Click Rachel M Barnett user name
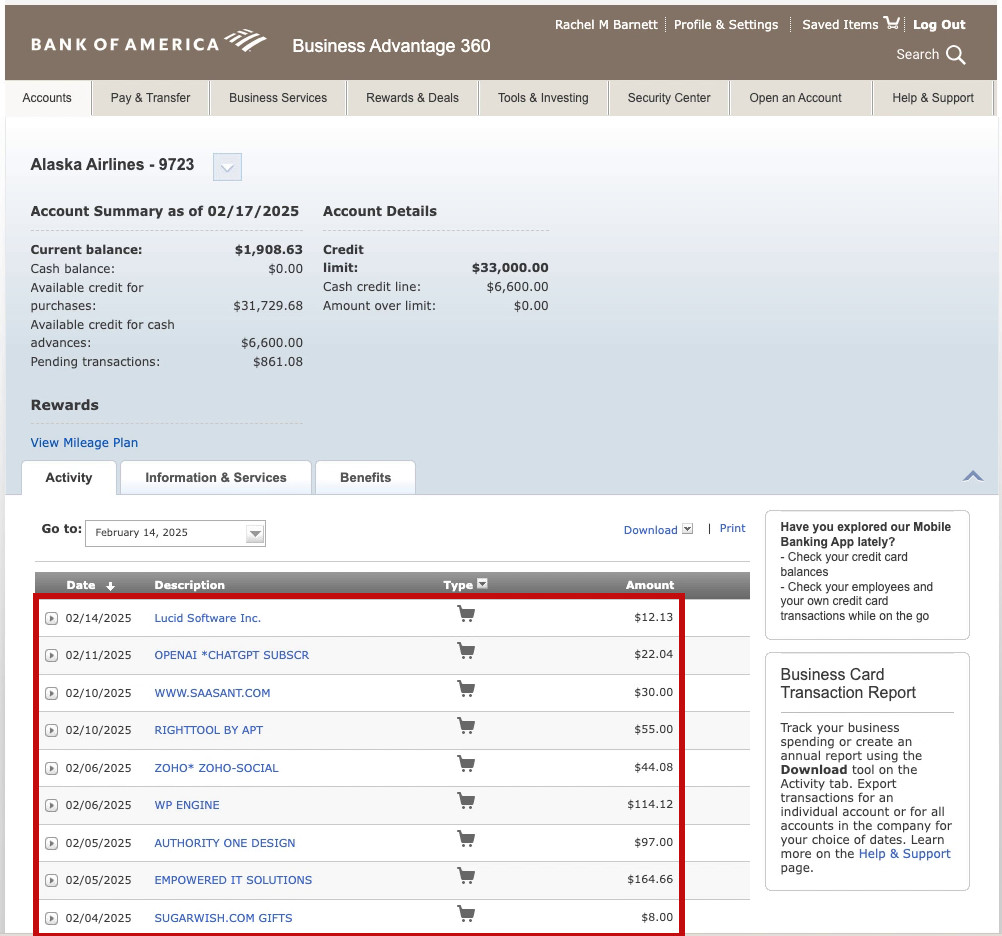Image resolution: width=1002 pixels, height=936 pixels. [x=606, y=25]
